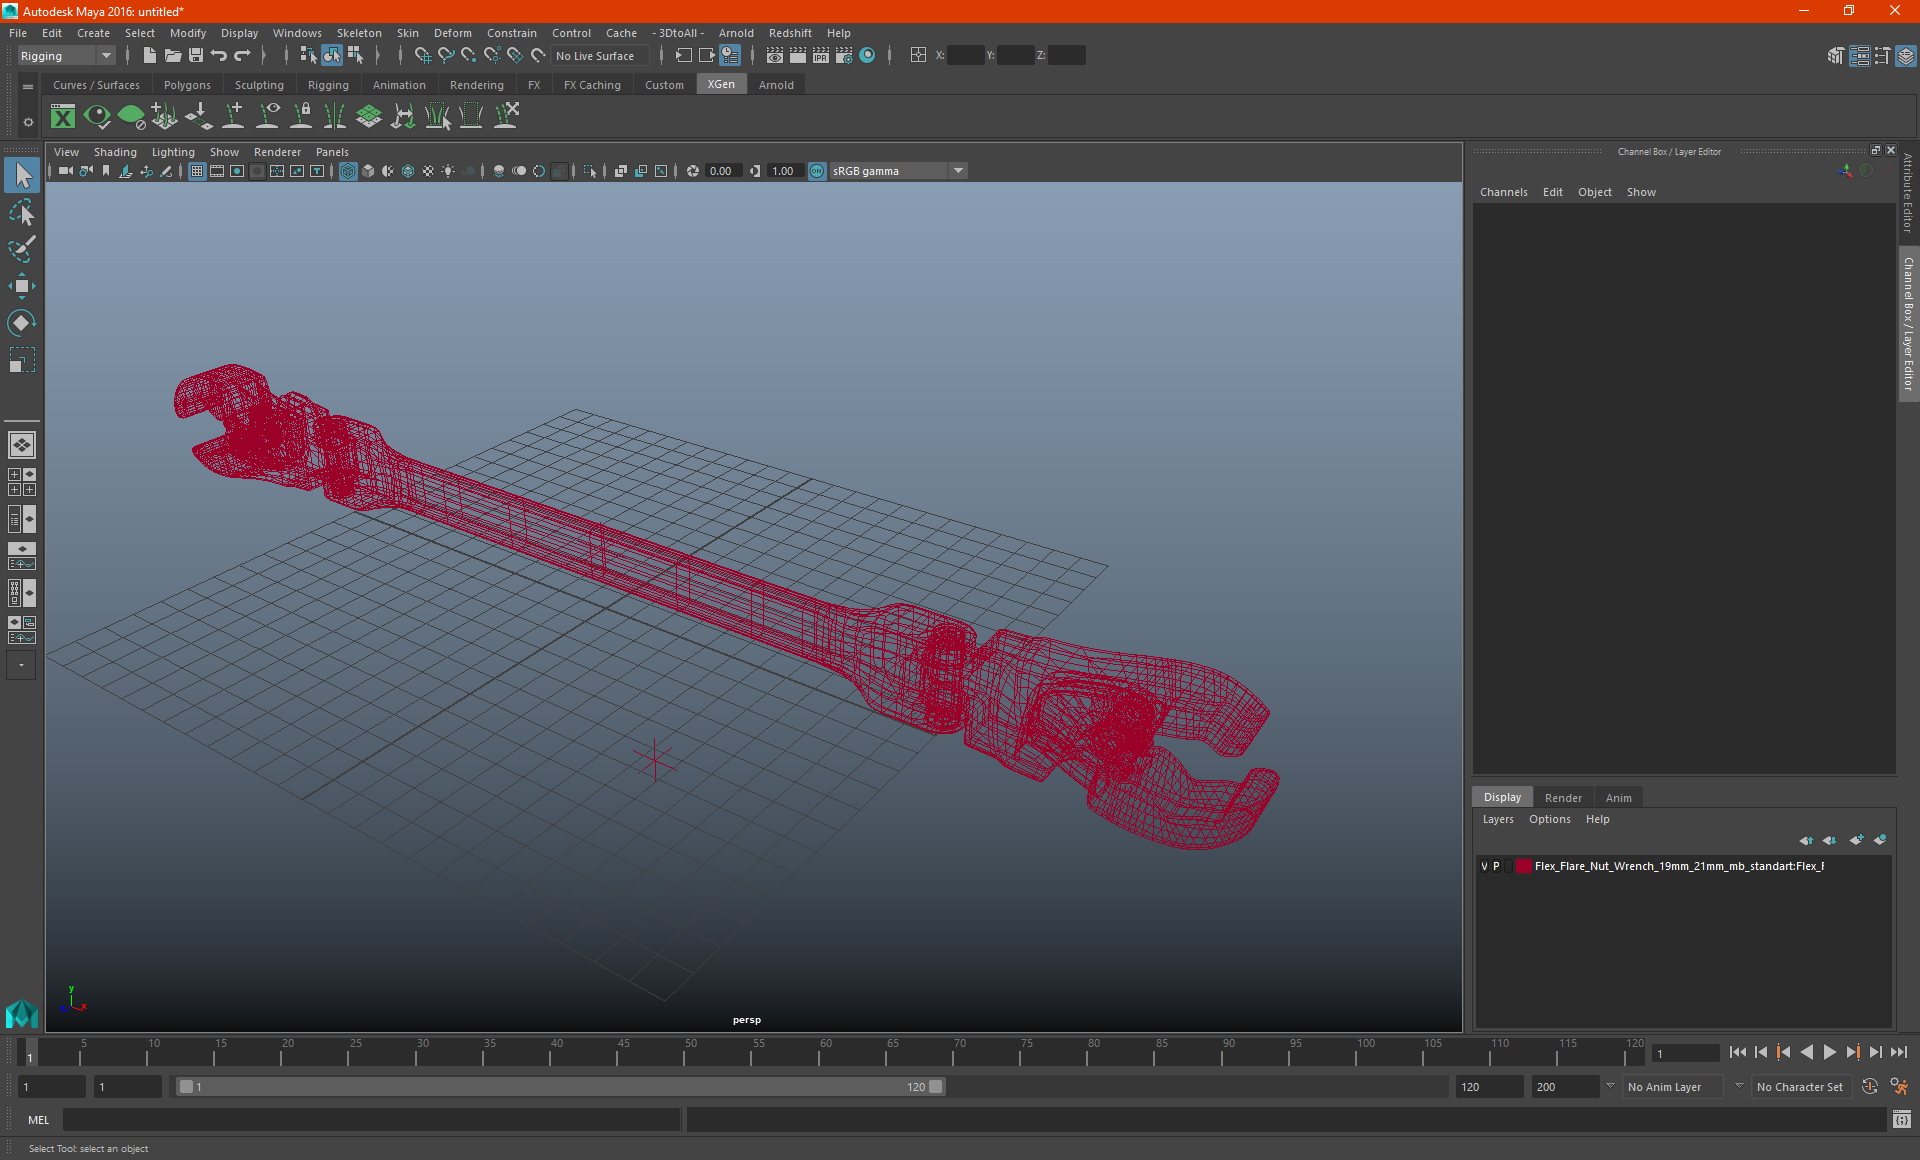1920x1160 pixels.
Task: Toggle layer playback P box
Action: [1496, 866]
